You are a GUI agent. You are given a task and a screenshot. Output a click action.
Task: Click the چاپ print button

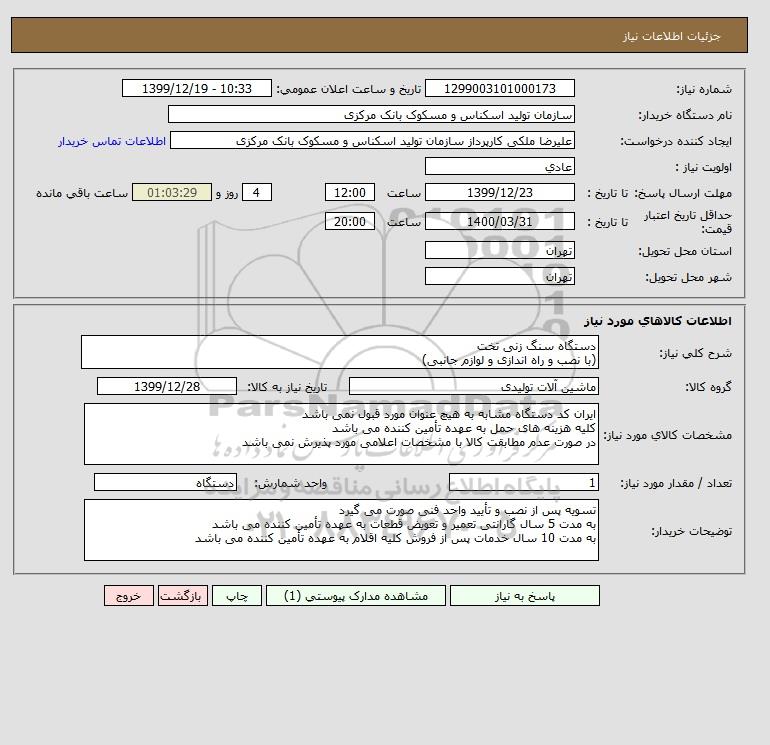pos(237,596)
